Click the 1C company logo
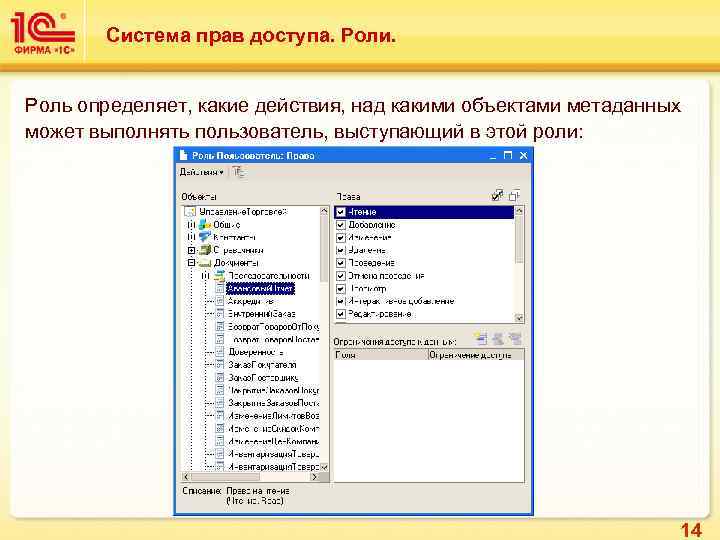Screen dimensions: 720x540 coord(43,34)
